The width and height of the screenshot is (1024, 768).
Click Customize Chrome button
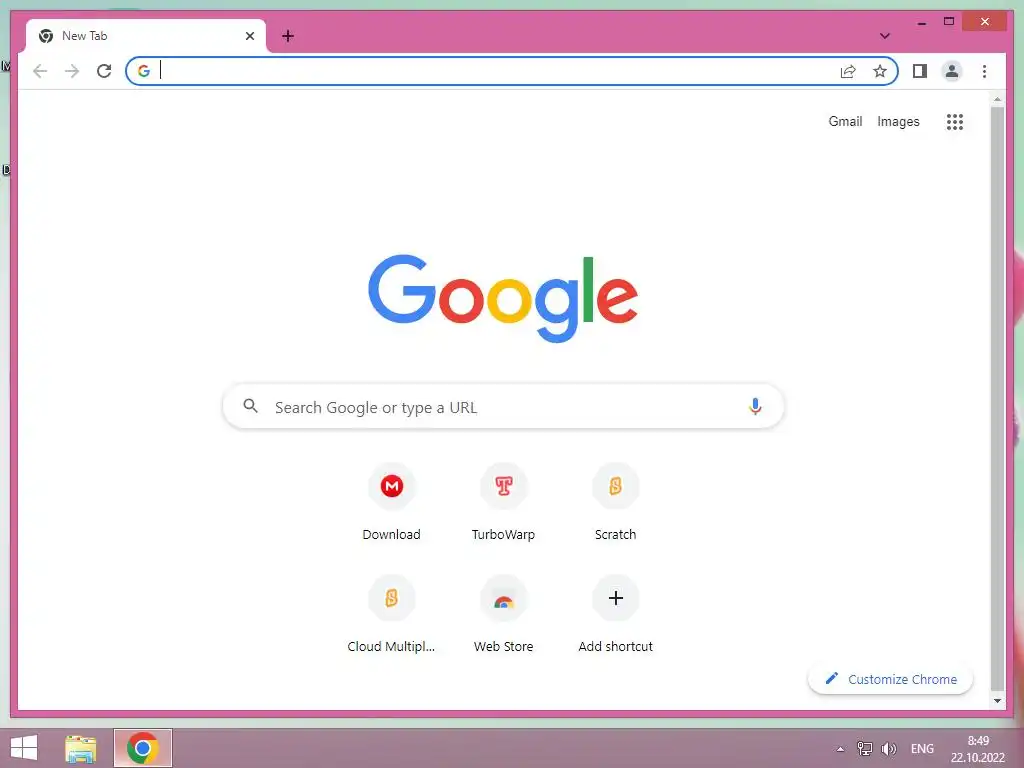tap(890, 679)
